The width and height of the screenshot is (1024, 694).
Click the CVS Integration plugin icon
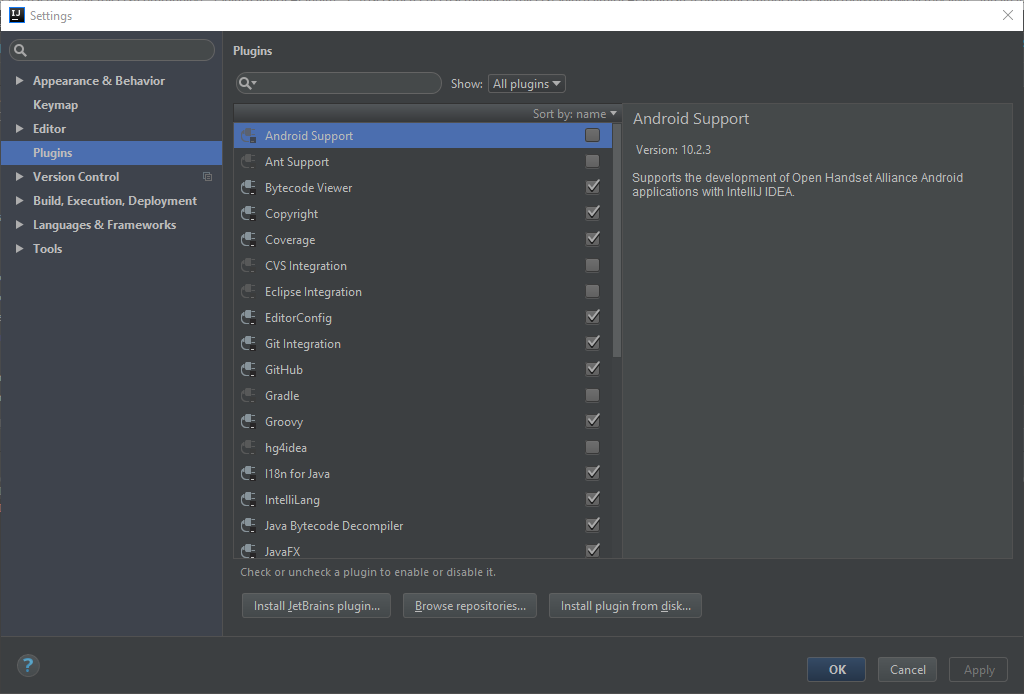[248, 266]
